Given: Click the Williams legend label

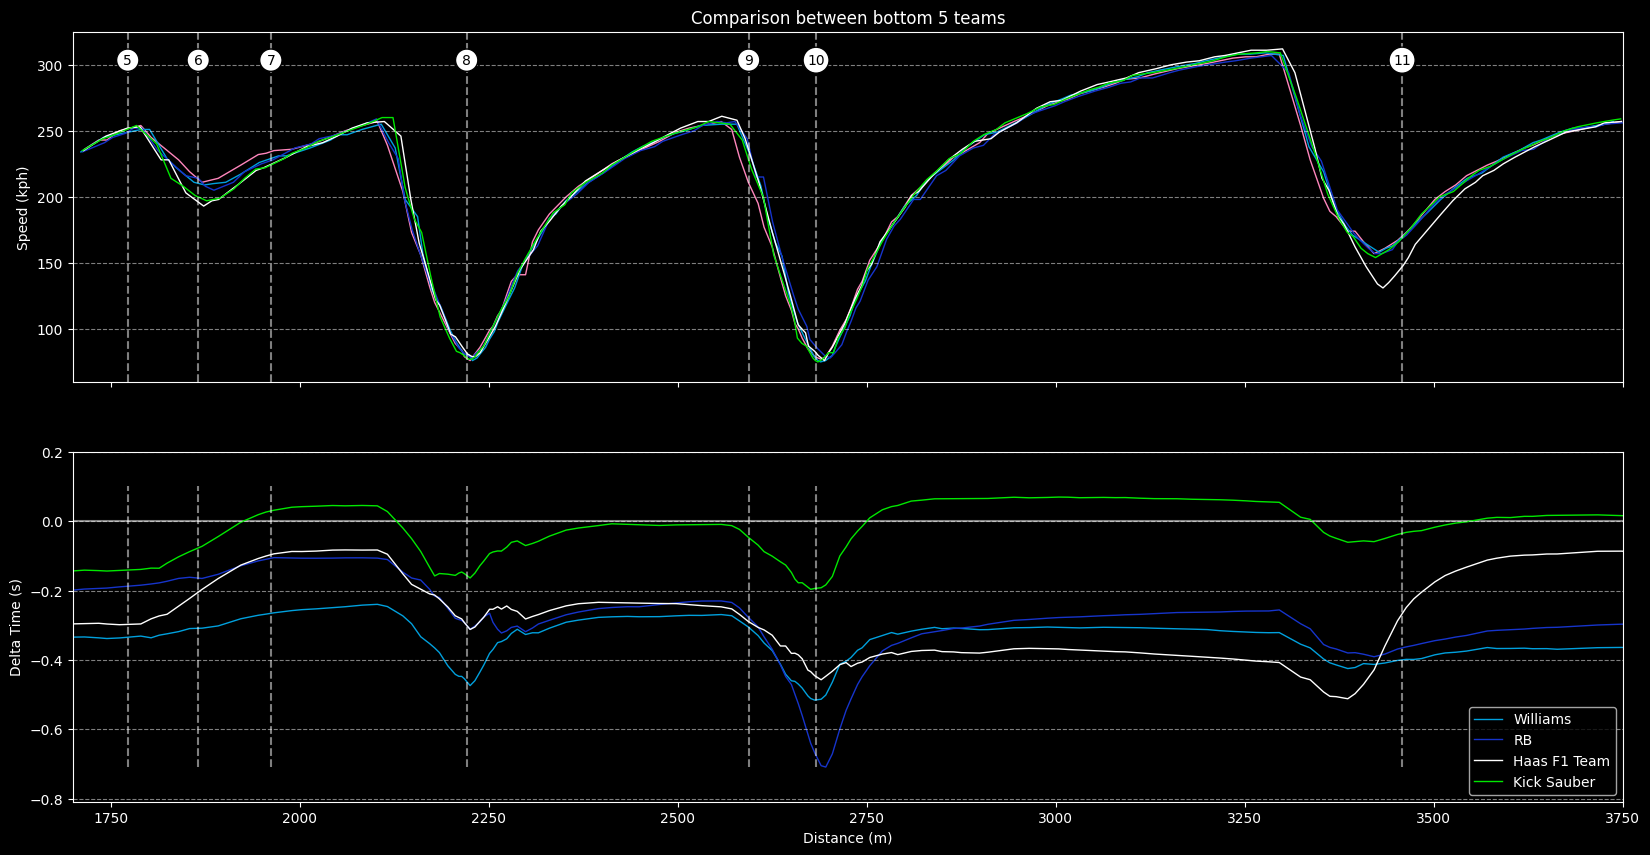Looking at the screenshot, I should click(x=1542, y=720).
